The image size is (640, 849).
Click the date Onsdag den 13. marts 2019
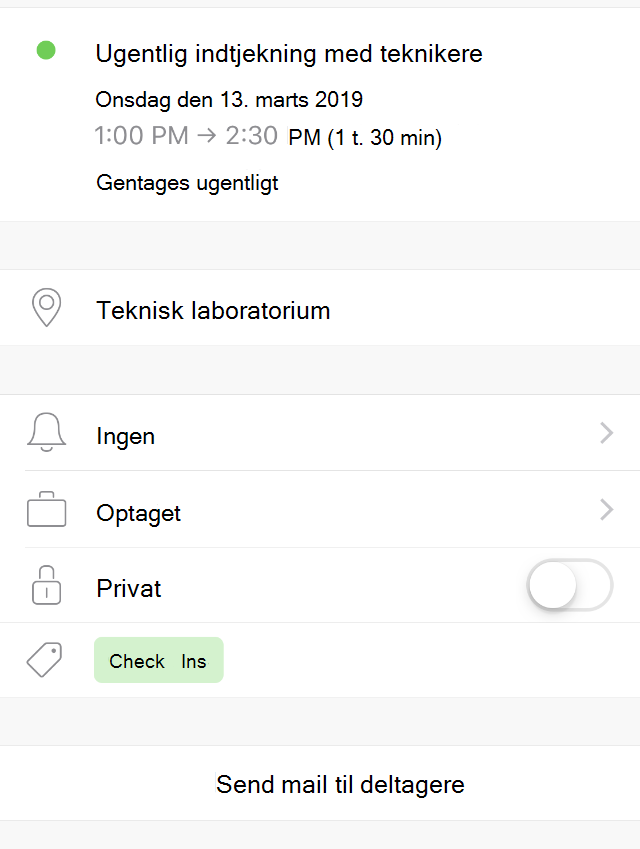(229, 100)
